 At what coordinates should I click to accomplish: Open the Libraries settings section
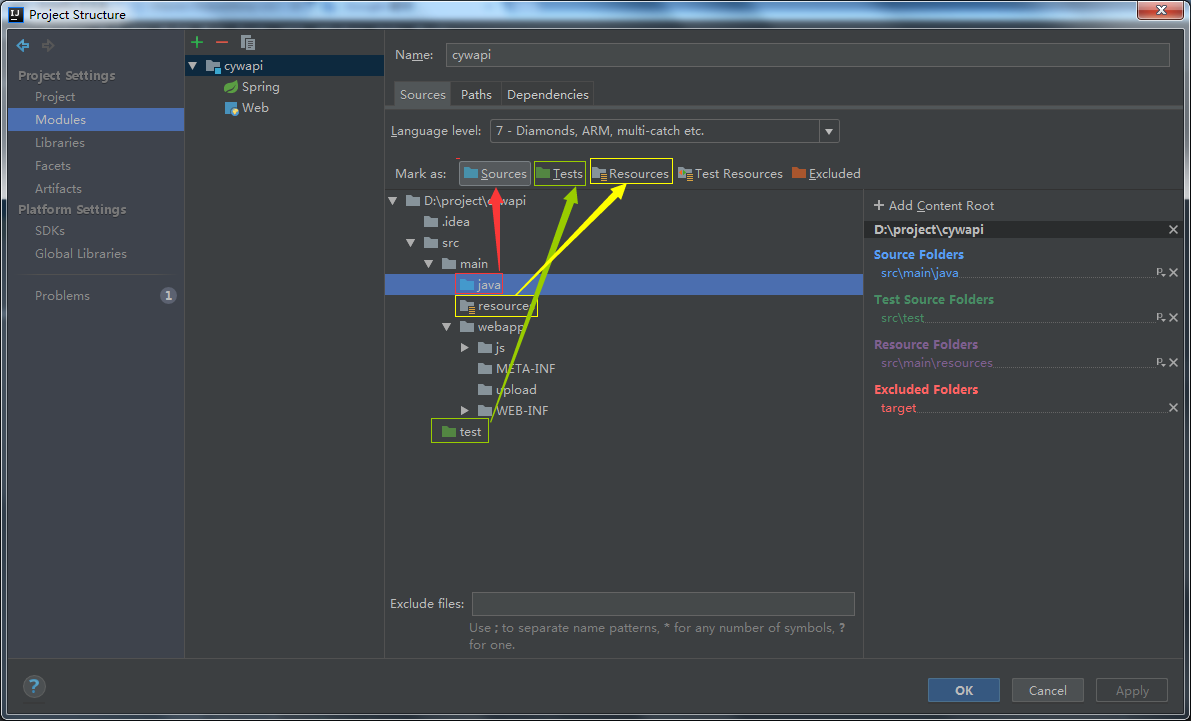point(60,143)
